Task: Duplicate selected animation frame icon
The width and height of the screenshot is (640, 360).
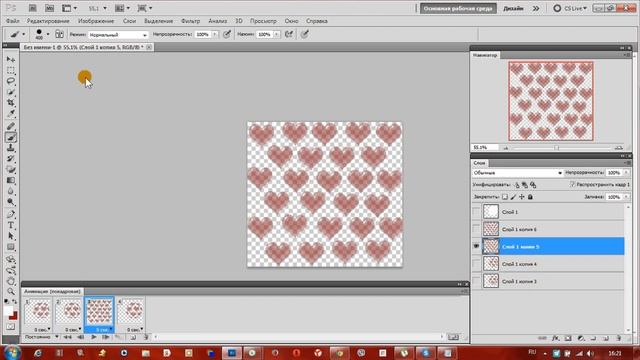Action: [133, 337]
